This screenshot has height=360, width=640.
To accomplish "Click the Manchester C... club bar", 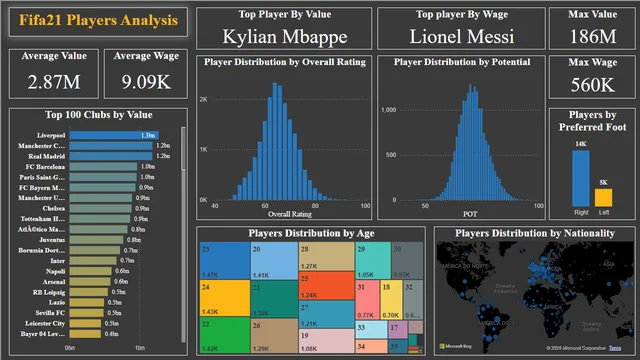I will click(x=111, y=146).
